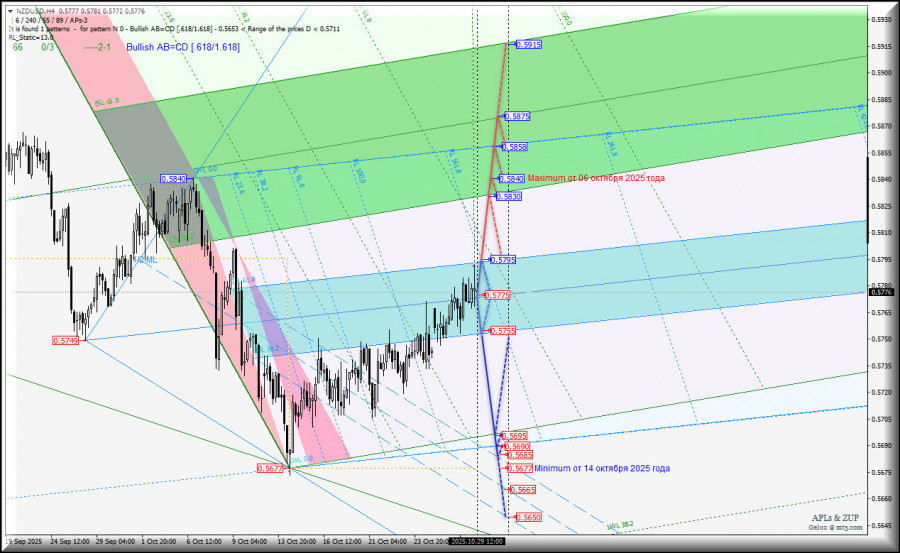Click the red 0.5650 price tag
The image size is (900, 553).
coord(529,517)
